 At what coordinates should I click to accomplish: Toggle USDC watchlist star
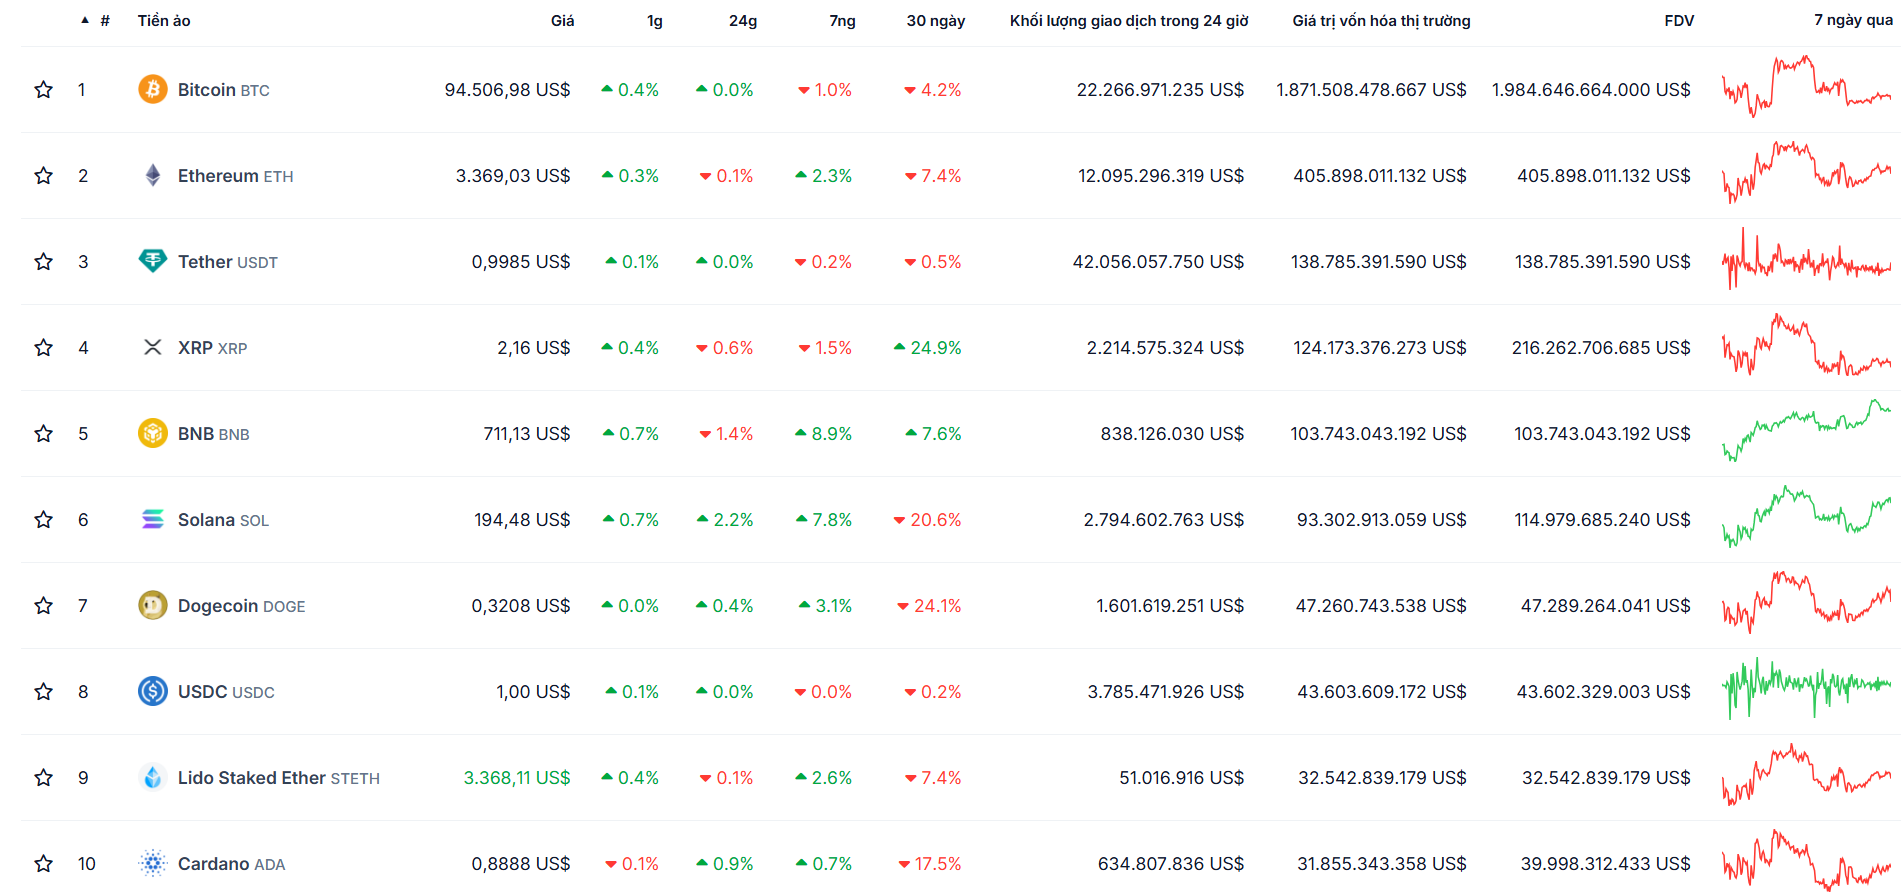pyautogui.click(x=43, y=692)
